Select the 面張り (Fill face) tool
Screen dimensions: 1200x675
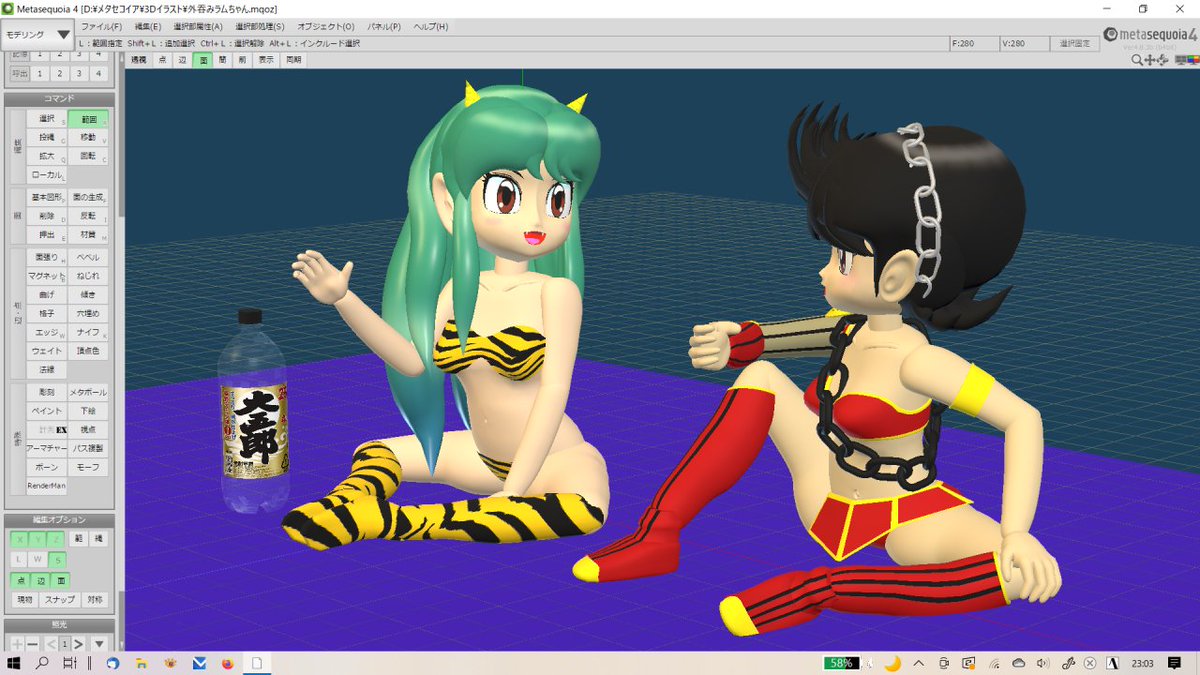(x=46, y=257)
